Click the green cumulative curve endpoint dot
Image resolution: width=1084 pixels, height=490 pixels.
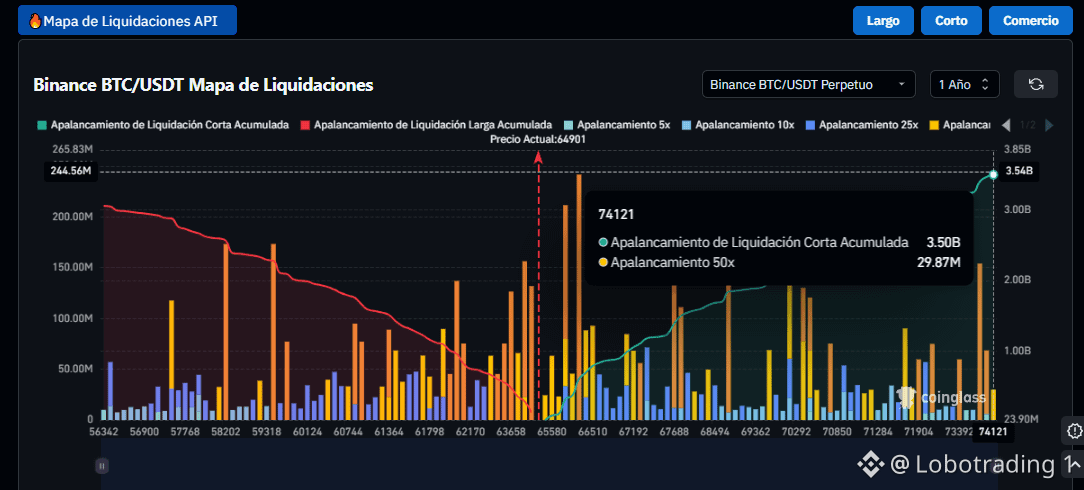pyautogui.click(x=993, y=174)
